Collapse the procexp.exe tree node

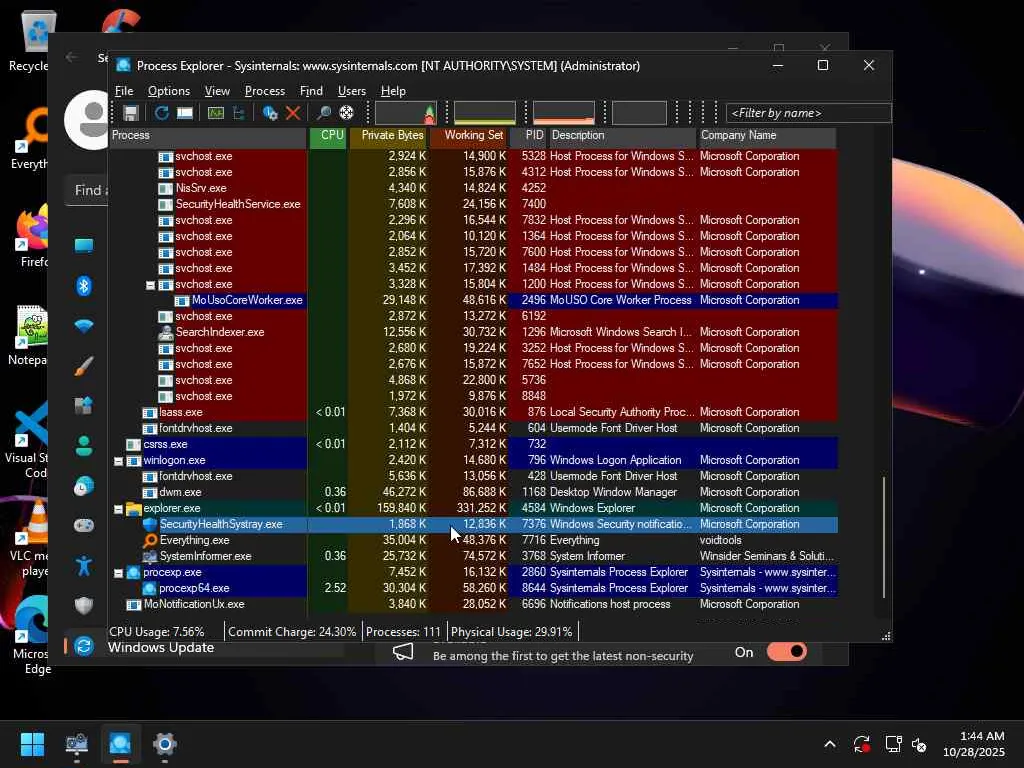pyautogui.click(x=118, y=573)
